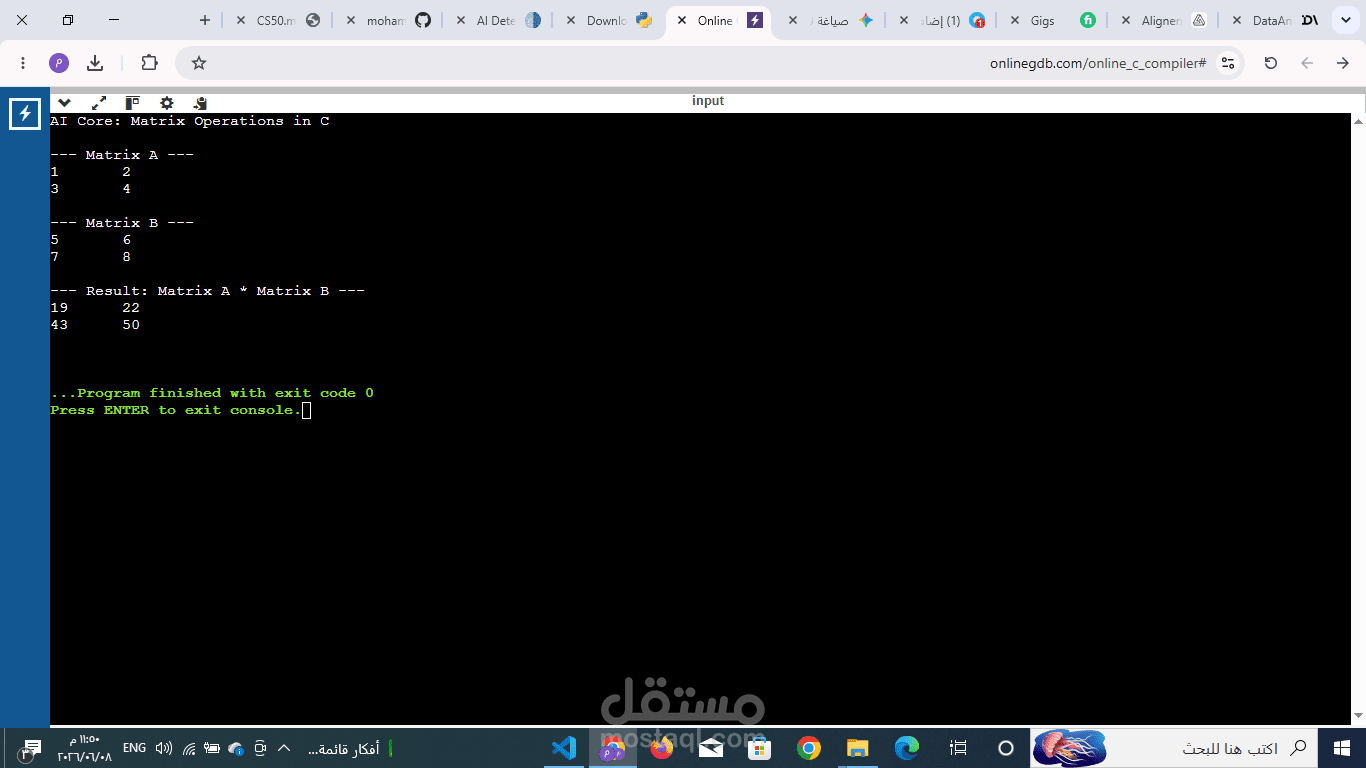Open the volume speaker icon
Image resolution: width=1366 pixels, height=768 pixels.
(164, 748)
